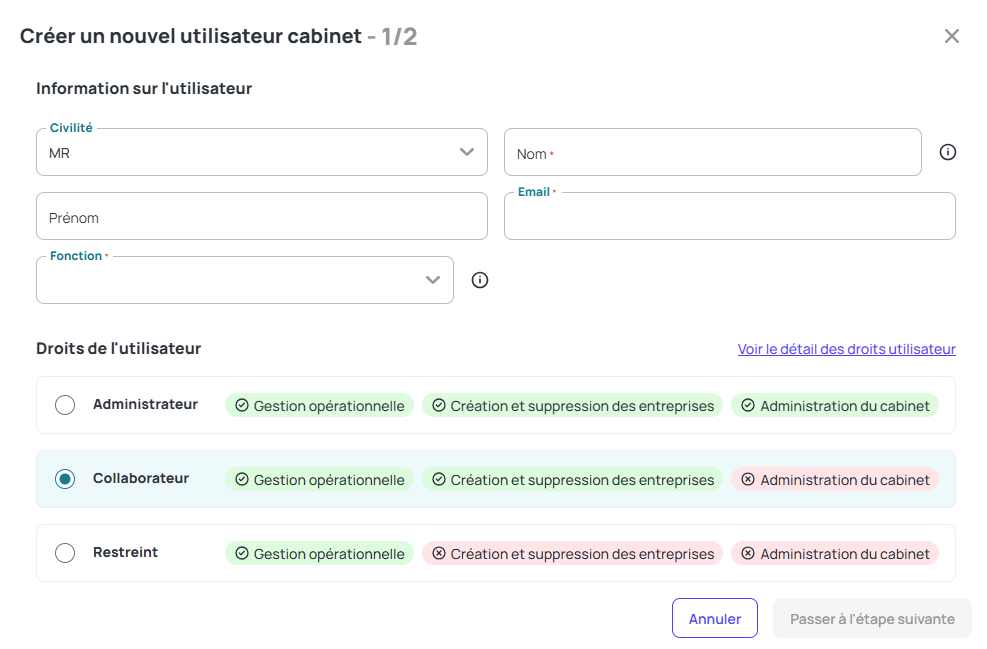Expand the Fonction dropdown chevron

tap(433, 280)
